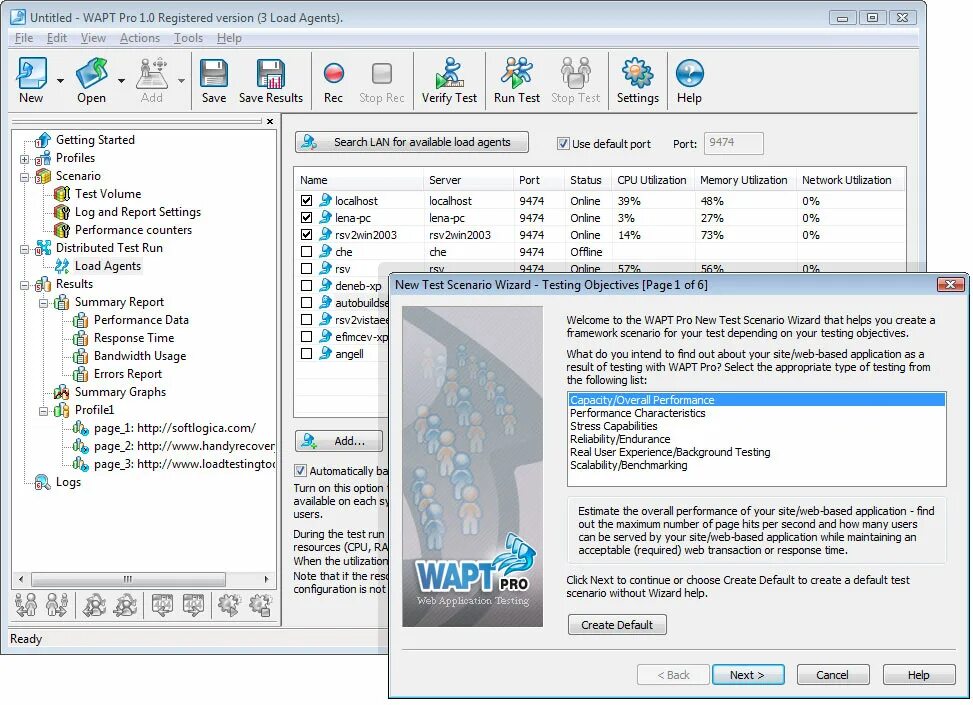This screenshot has width=973, height=705.
Task: Click Create Default in the wizard
Action: [617, 624]
